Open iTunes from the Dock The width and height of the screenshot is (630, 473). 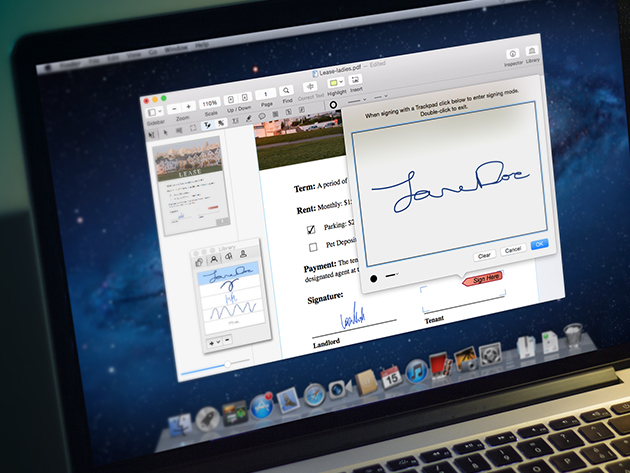point(415,375)
